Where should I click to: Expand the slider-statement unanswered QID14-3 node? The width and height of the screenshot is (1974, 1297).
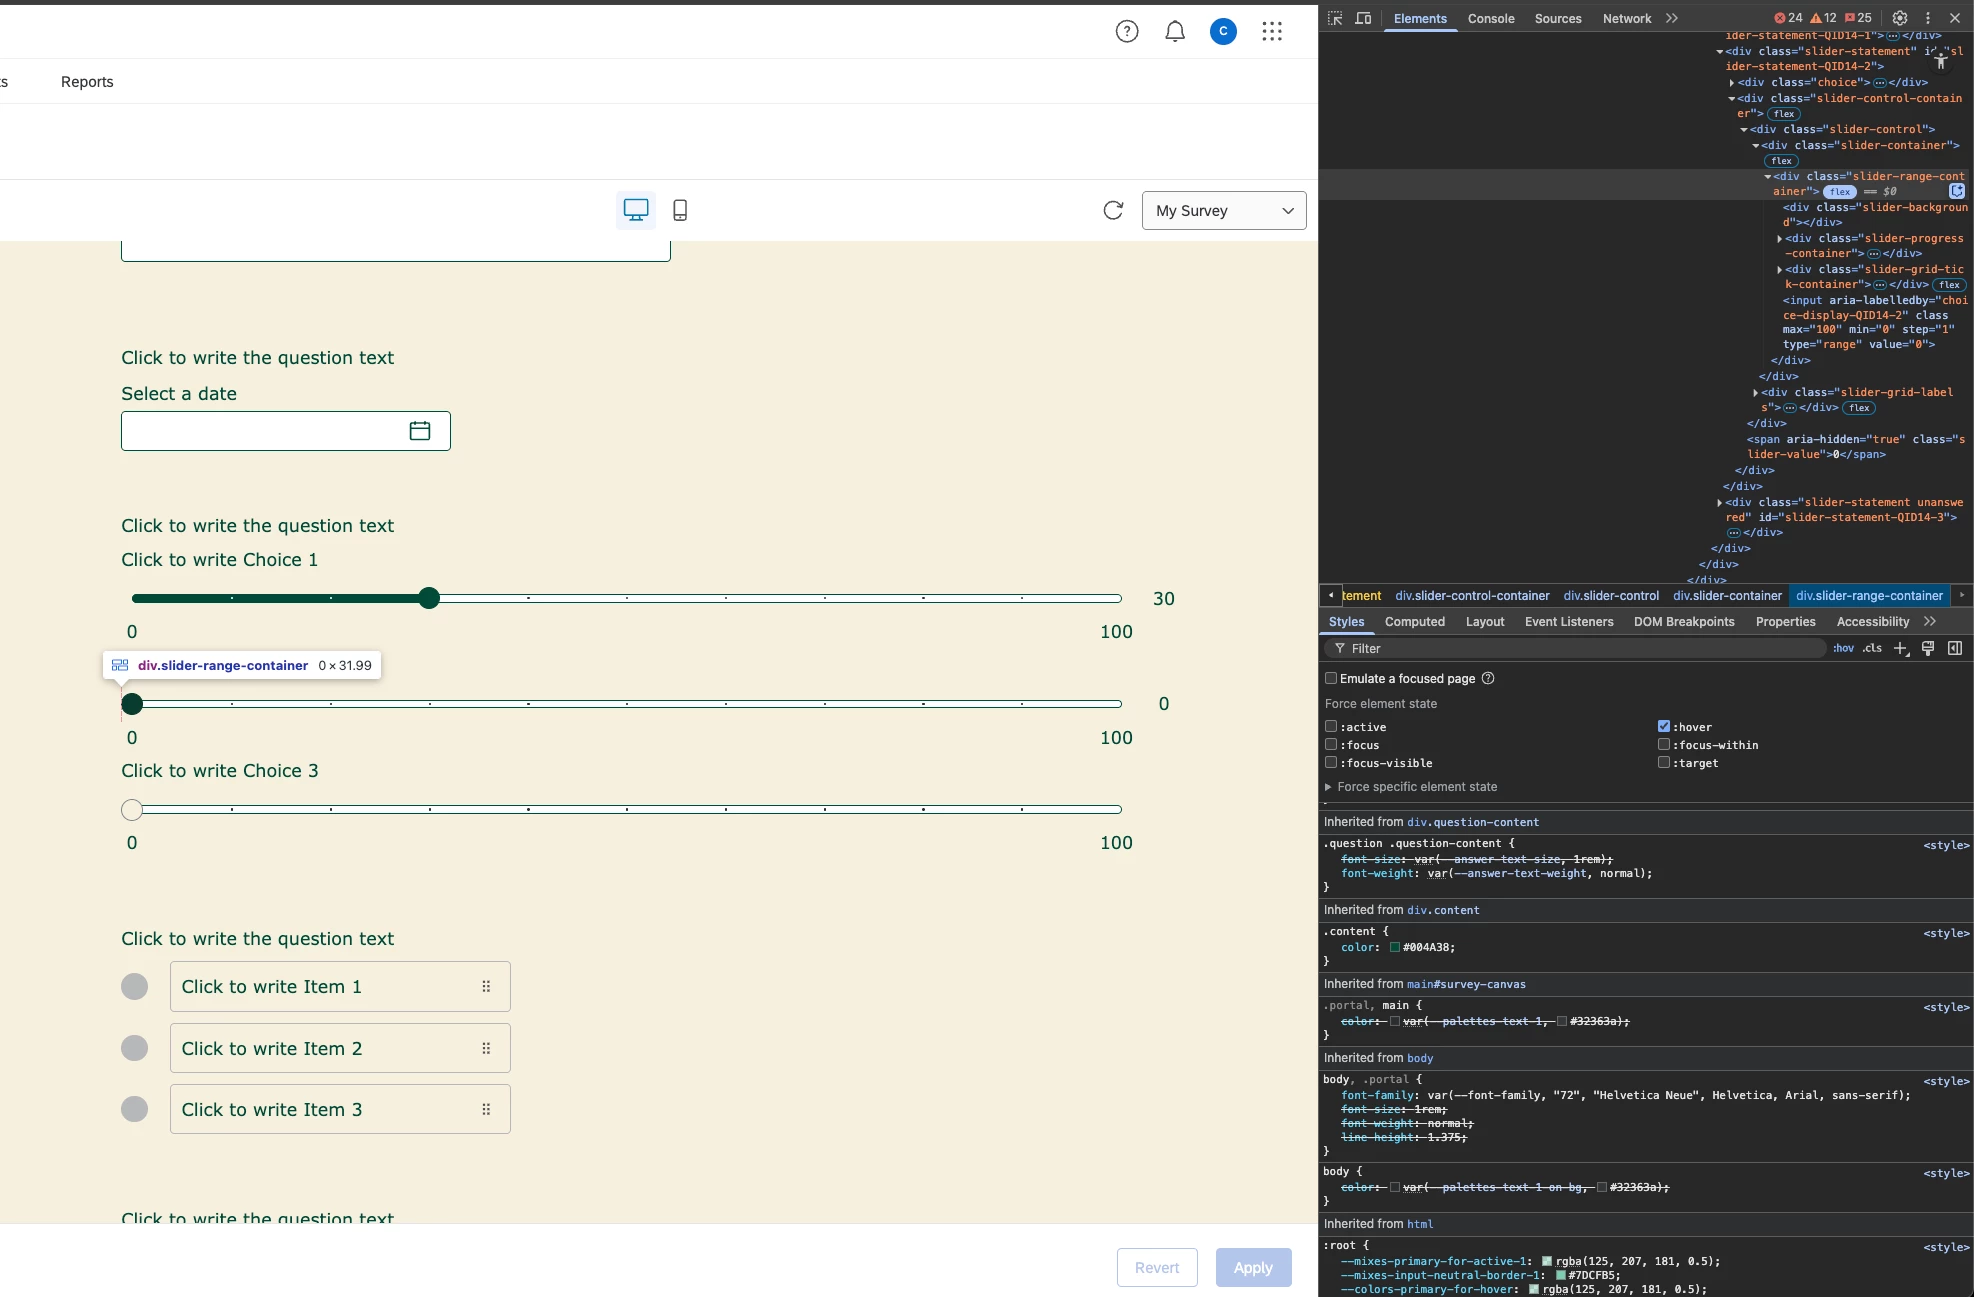pos(1720,503)
